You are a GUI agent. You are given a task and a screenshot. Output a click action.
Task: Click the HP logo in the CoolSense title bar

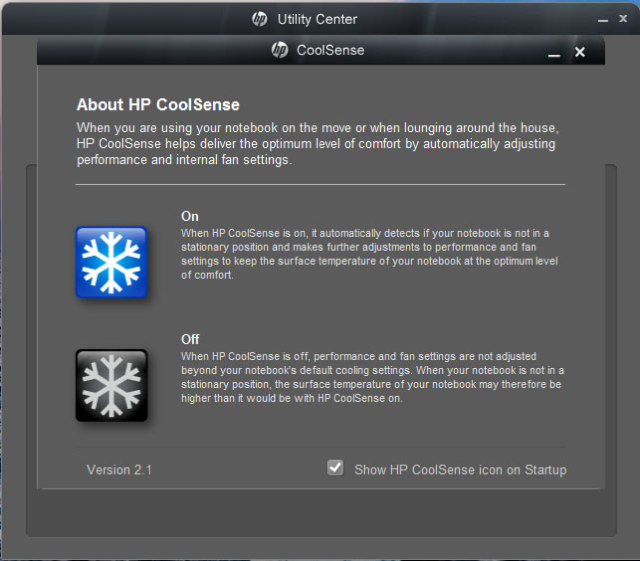point(280,50)
